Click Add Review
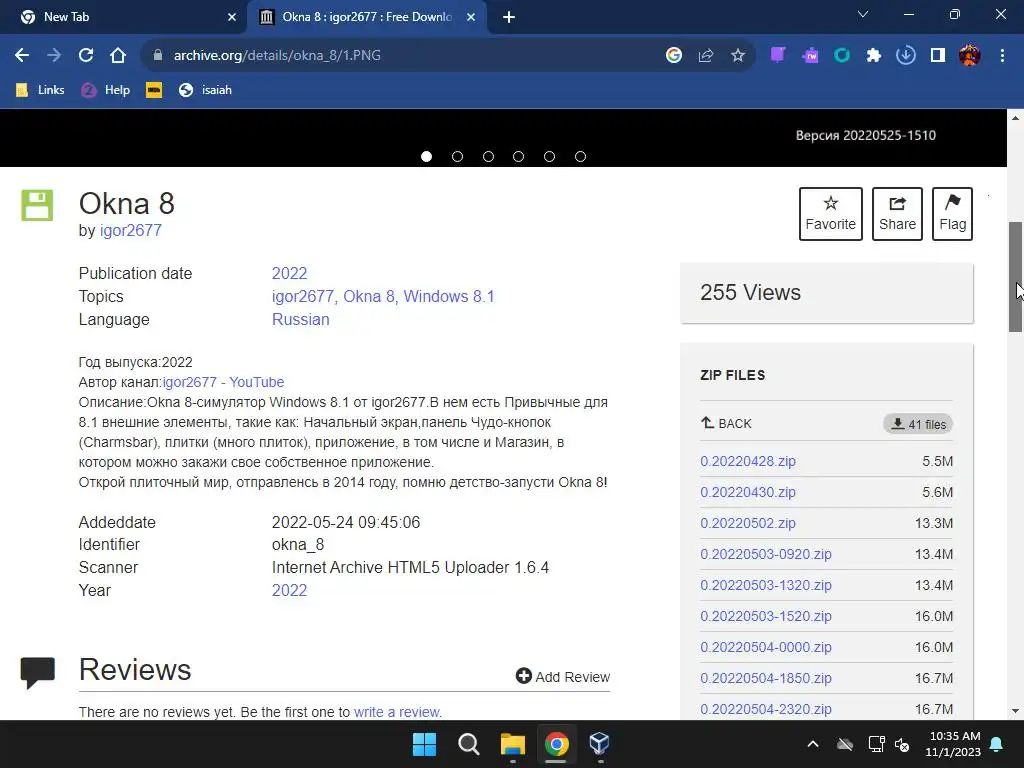Screen dimensions: 1024x768 563,677
